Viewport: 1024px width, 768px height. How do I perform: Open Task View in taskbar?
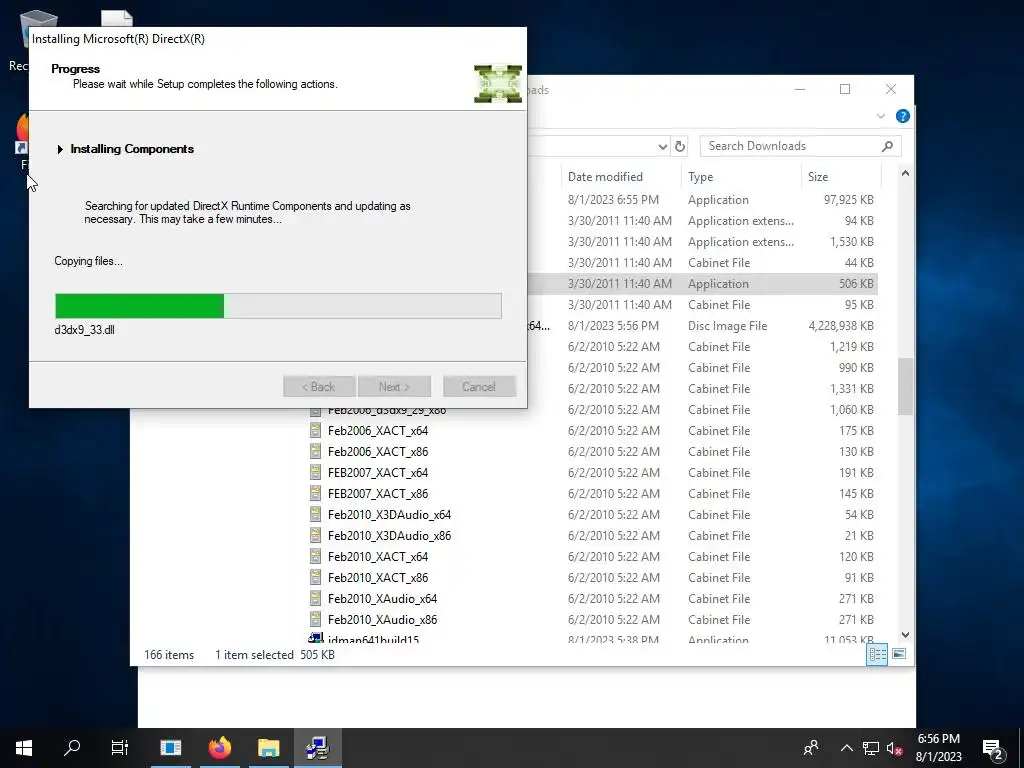pyautogui.click(x=120, y=748)
